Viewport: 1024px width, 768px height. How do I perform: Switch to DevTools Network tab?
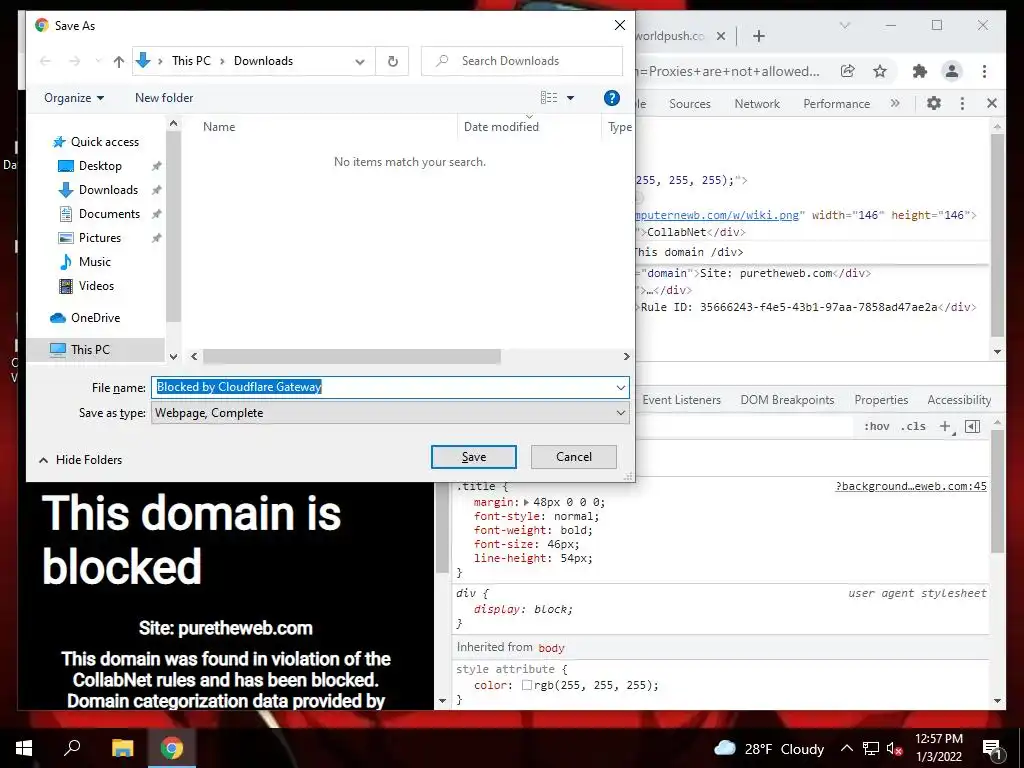pos(757,104)
